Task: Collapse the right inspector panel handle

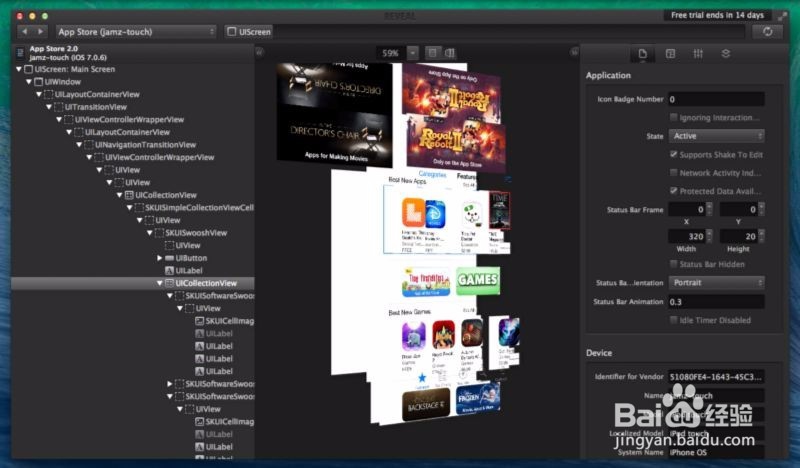Action: [574, 52]
